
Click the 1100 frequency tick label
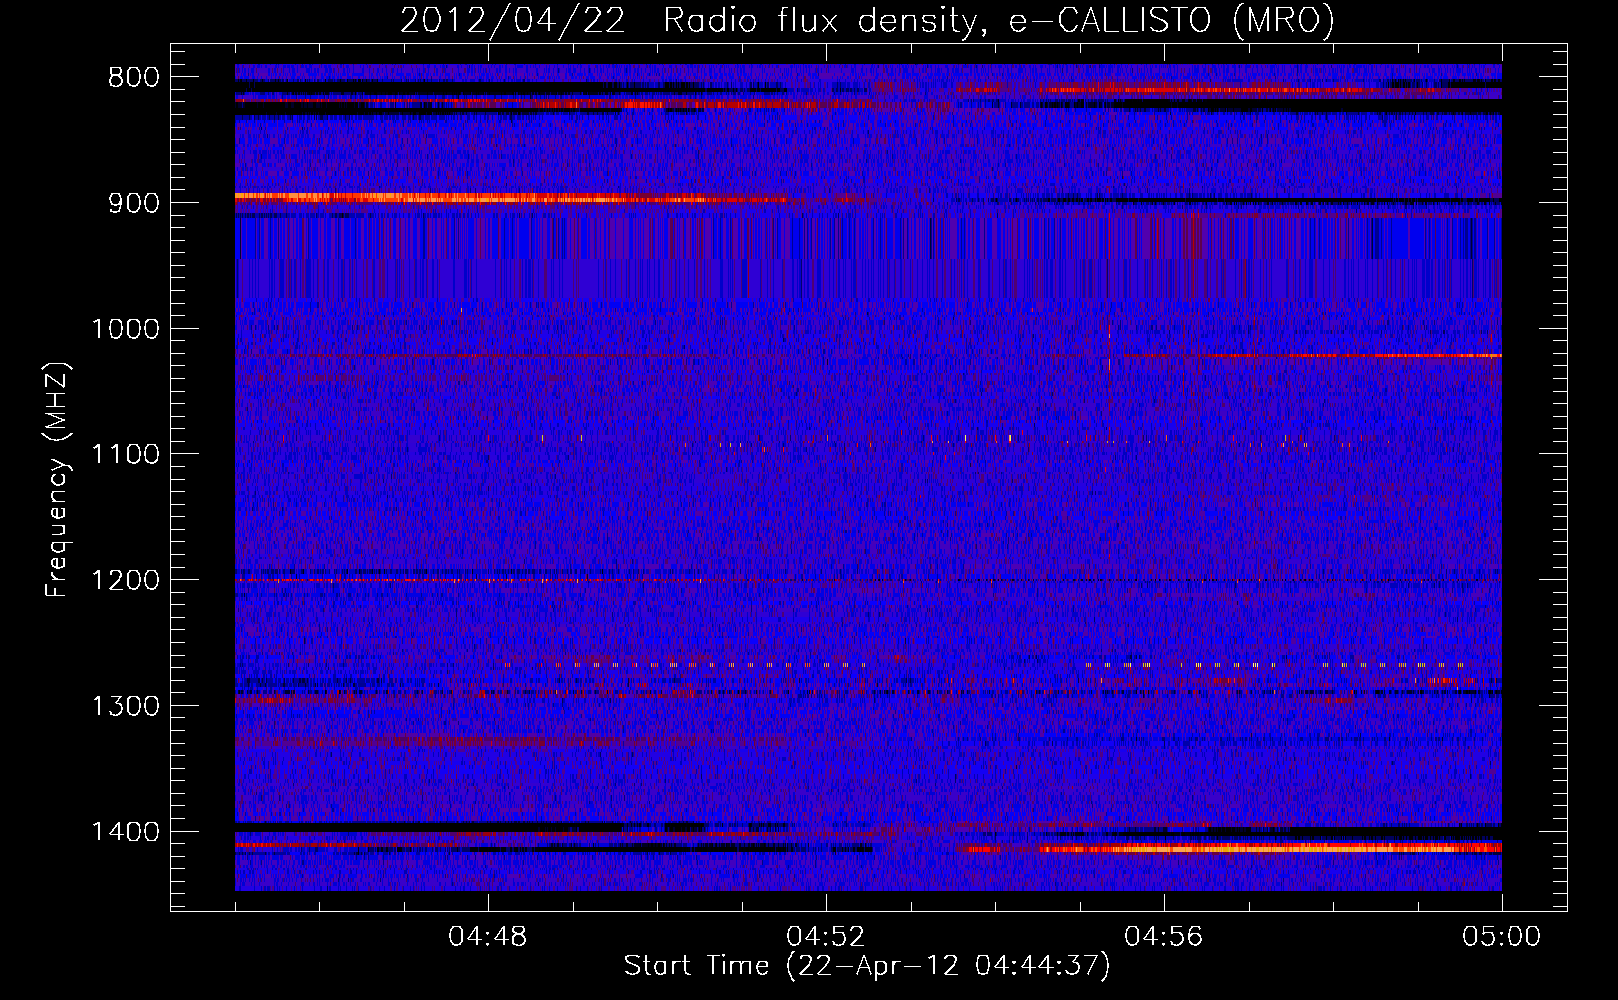tap(125, 455)
